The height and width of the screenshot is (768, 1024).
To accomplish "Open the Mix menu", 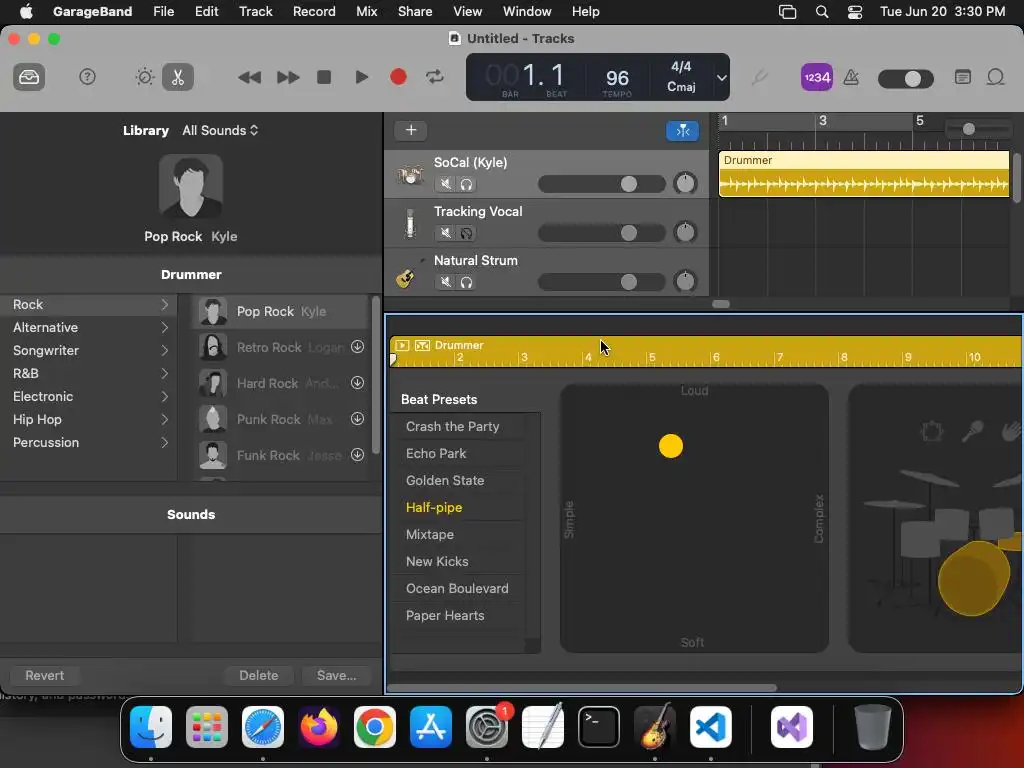I will click(x=366, y=11).
